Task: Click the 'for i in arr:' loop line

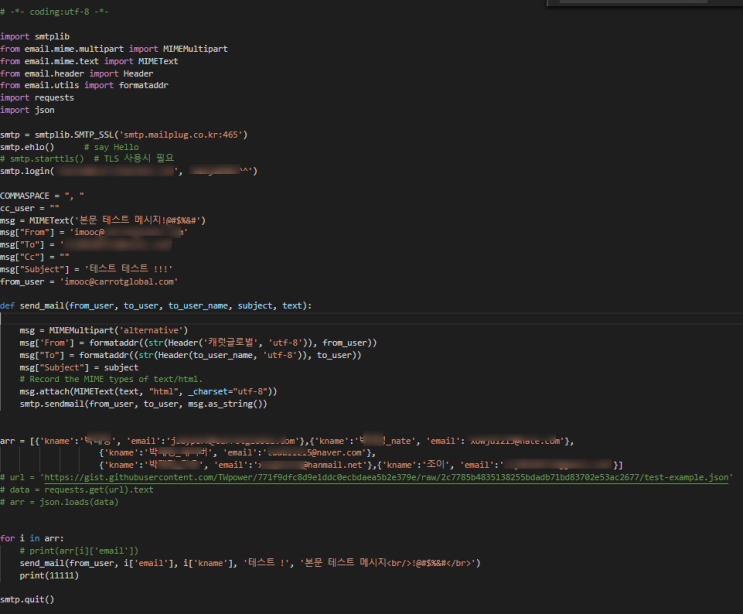Action: coord(29,538)
